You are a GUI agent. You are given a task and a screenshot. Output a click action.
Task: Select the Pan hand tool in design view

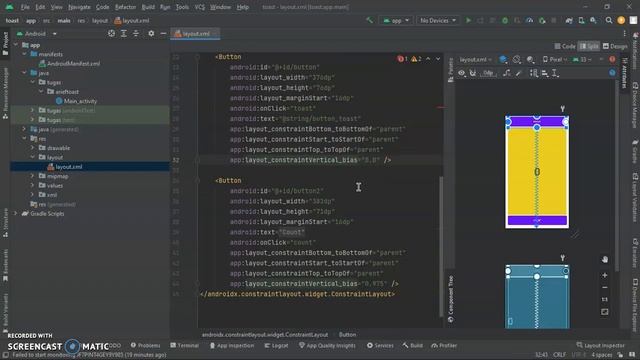[605, 260]
